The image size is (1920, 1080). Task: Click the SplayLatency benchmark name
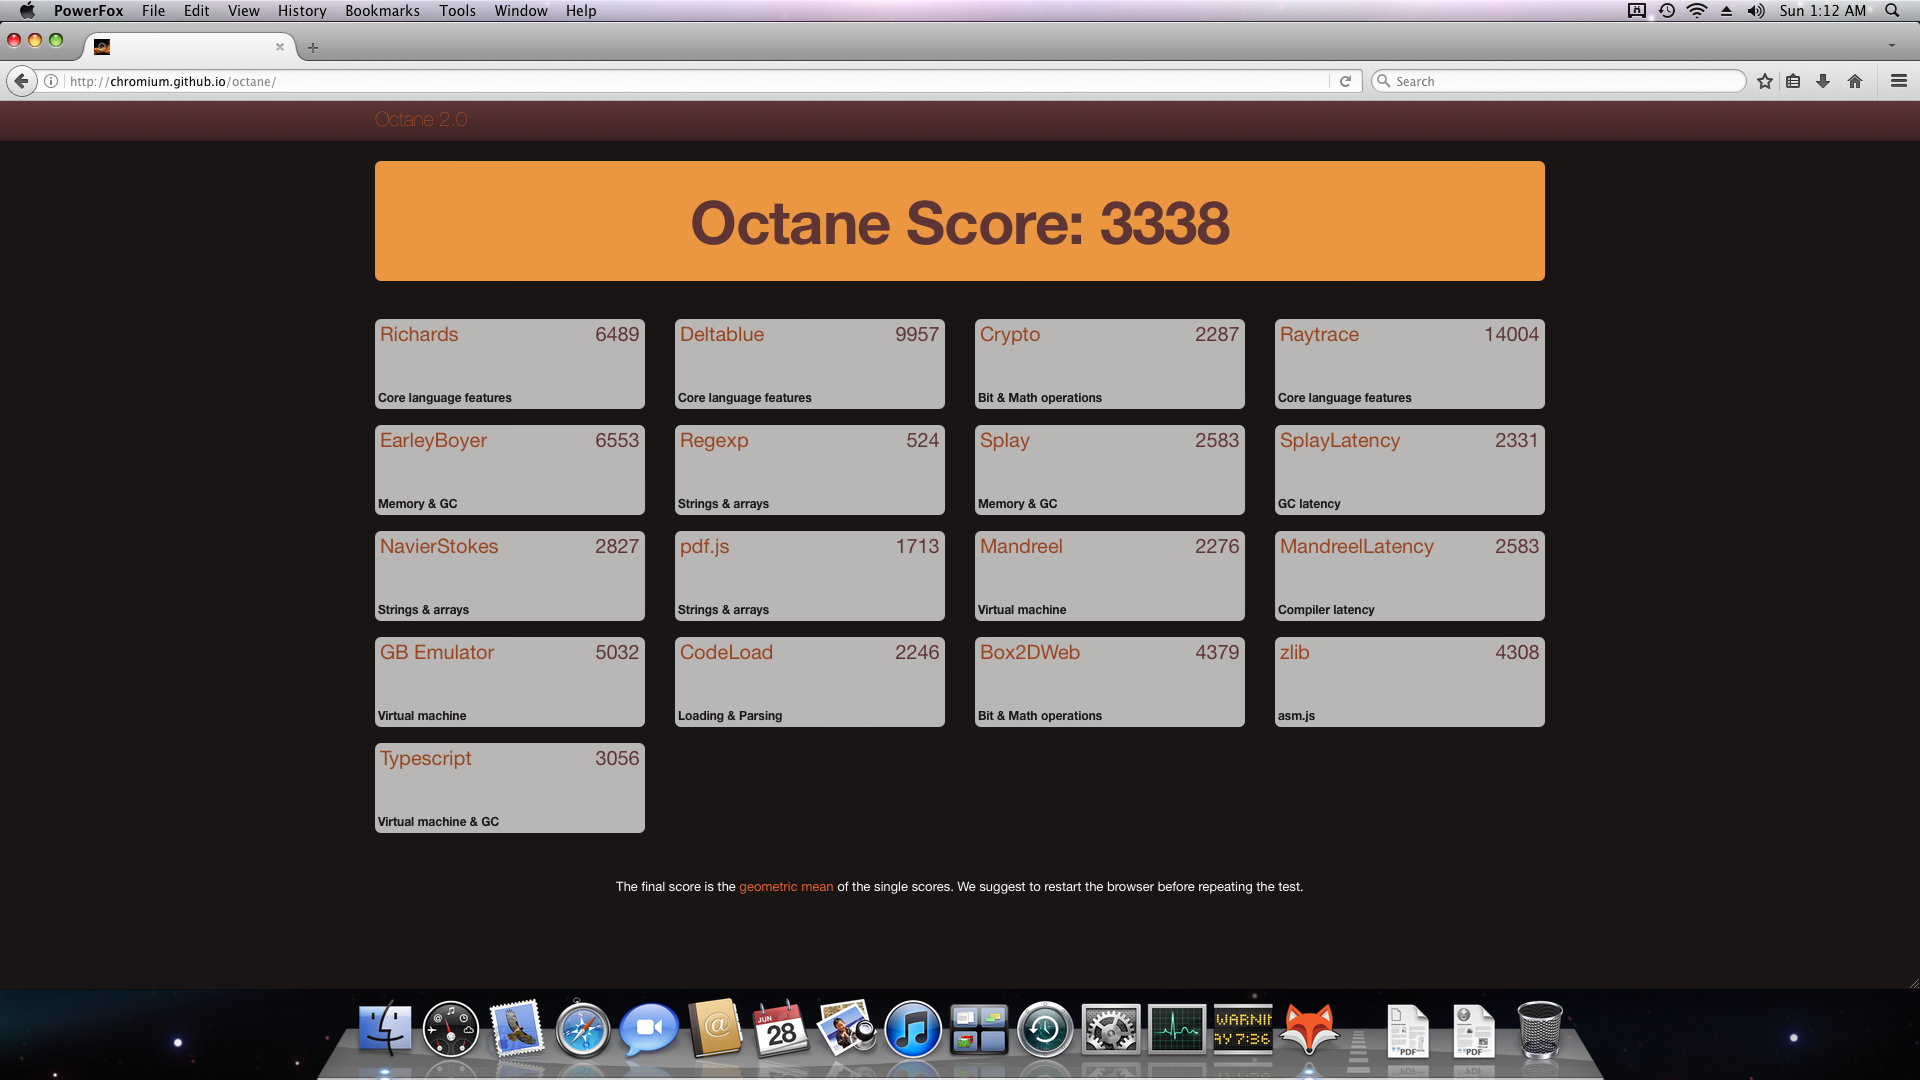[x=1340, y=441]
